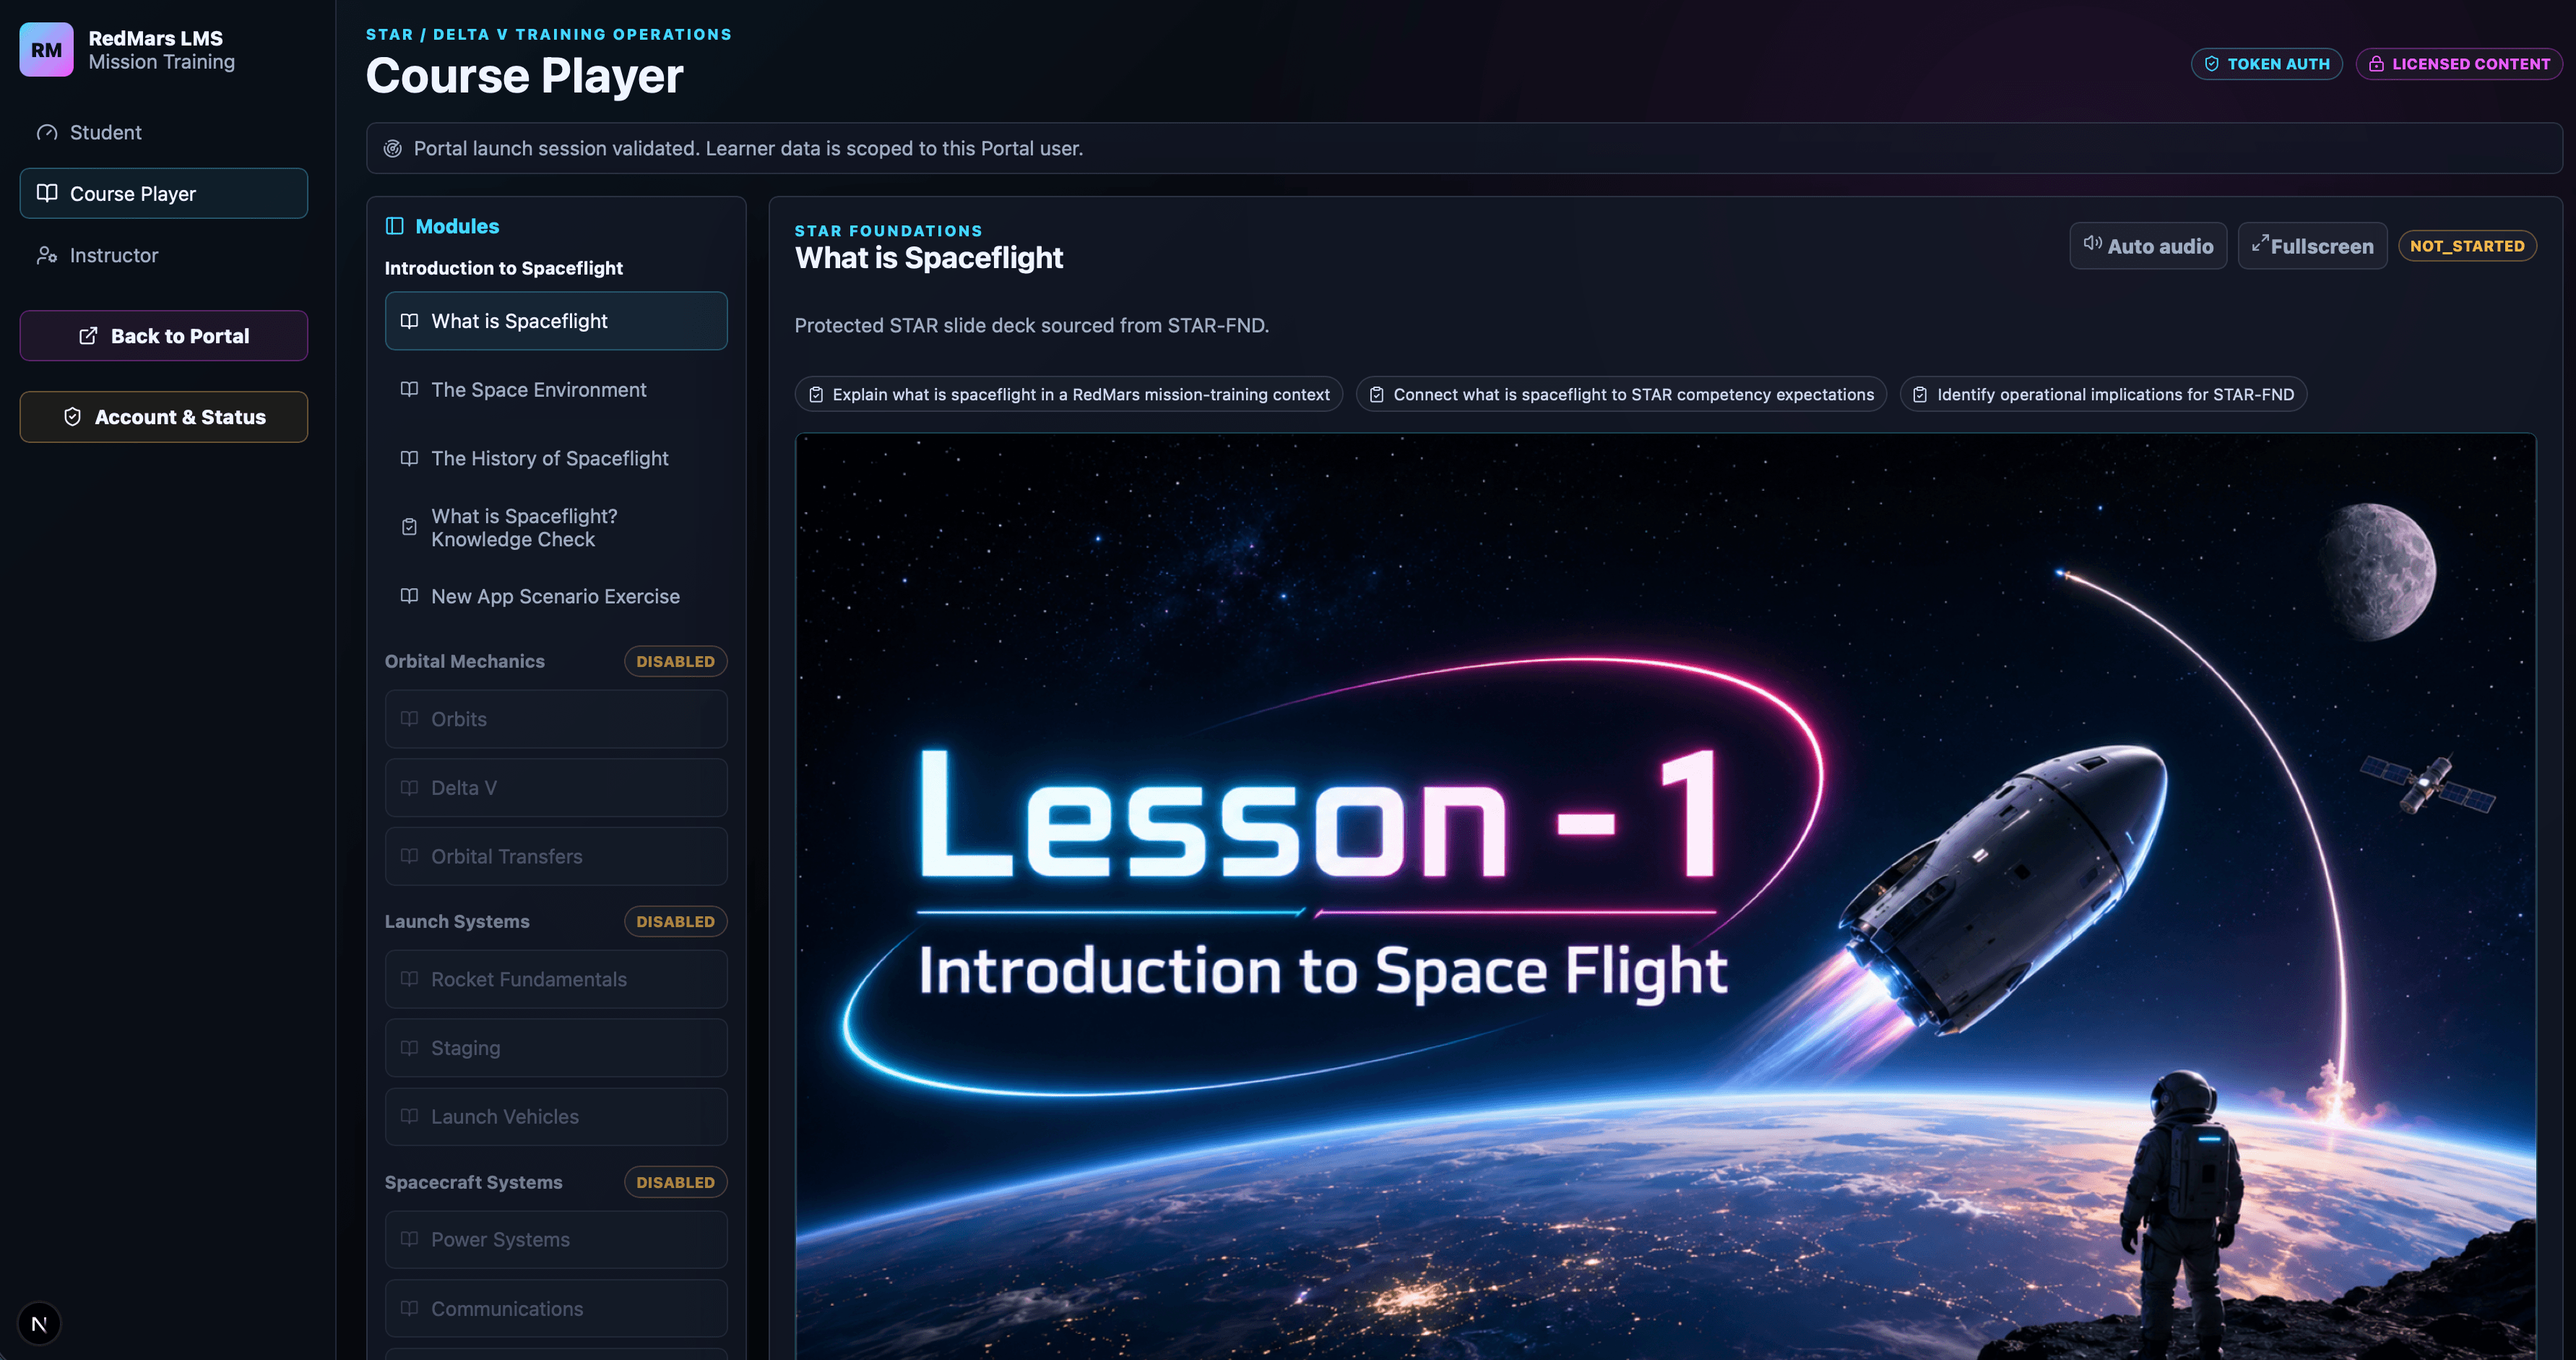Image resolution: width=2576 pixels, height=1360 pixels.
Task: Click the expand-arrows icon in Fullscreen
Action: point(2259,243)
